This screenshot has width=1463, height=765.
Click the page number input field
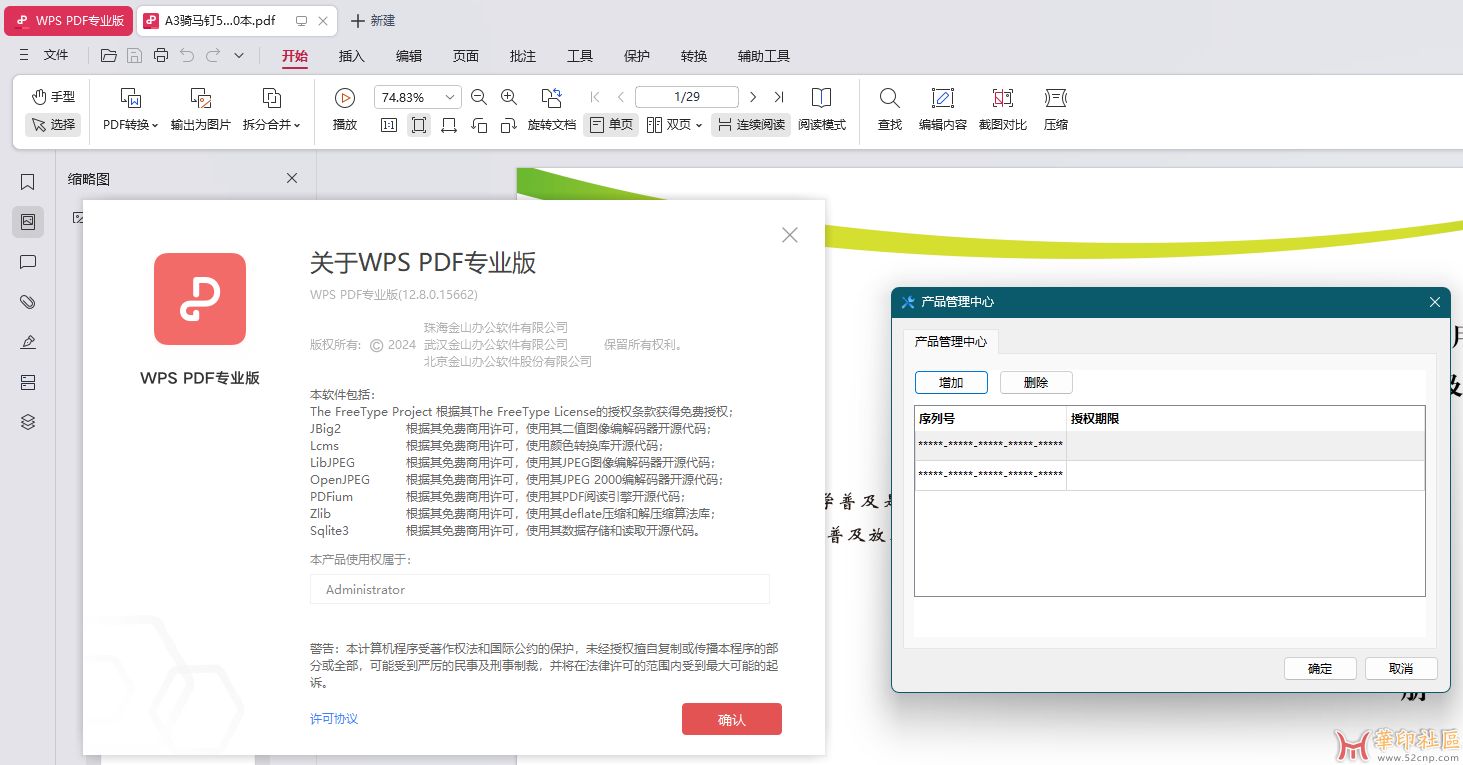(x=686, y=97)
